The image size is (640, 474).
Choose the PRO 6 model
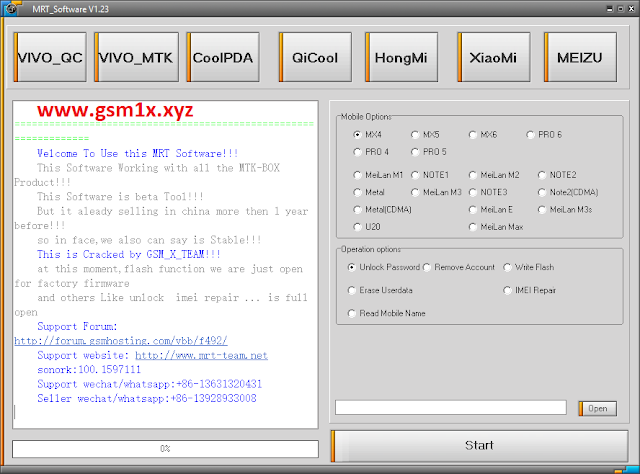(x=530, y=134)
